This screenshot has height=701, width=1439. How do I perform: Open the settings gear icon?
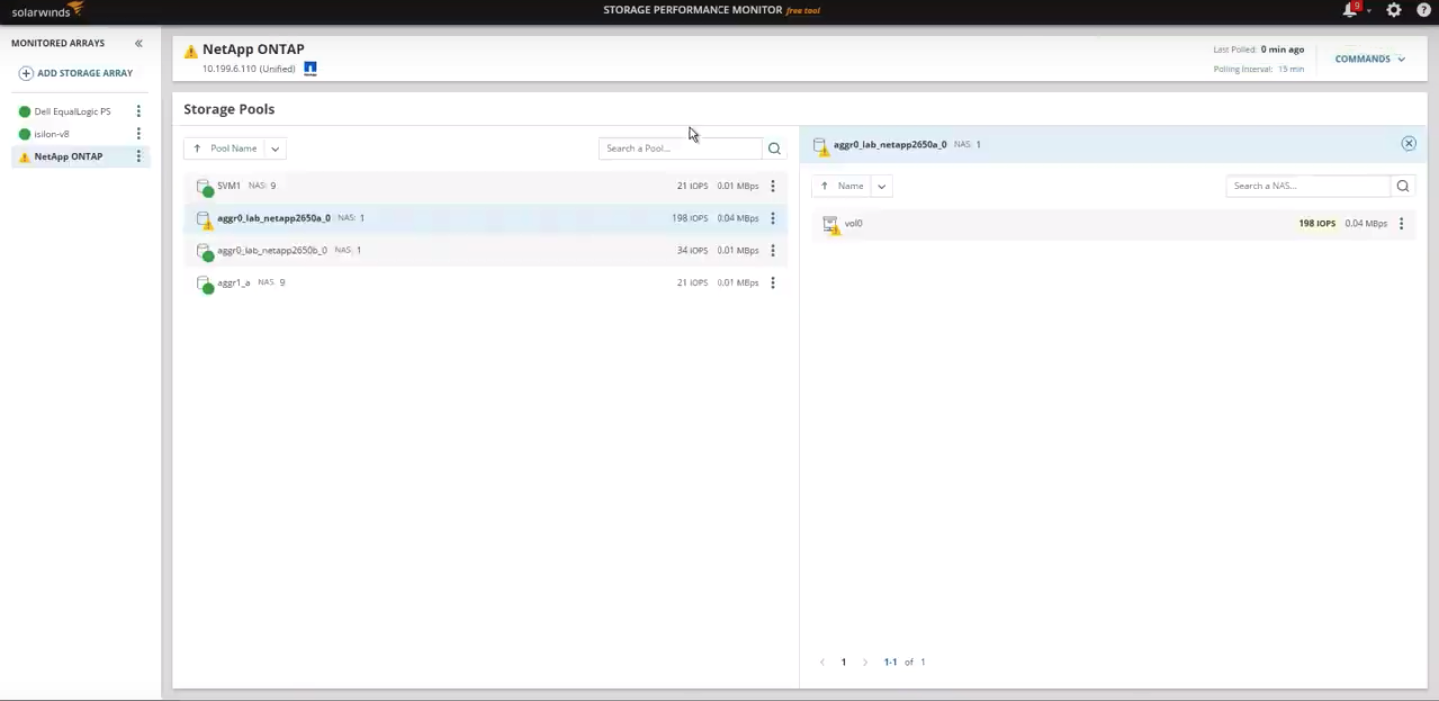click(x=1393, y=11)
